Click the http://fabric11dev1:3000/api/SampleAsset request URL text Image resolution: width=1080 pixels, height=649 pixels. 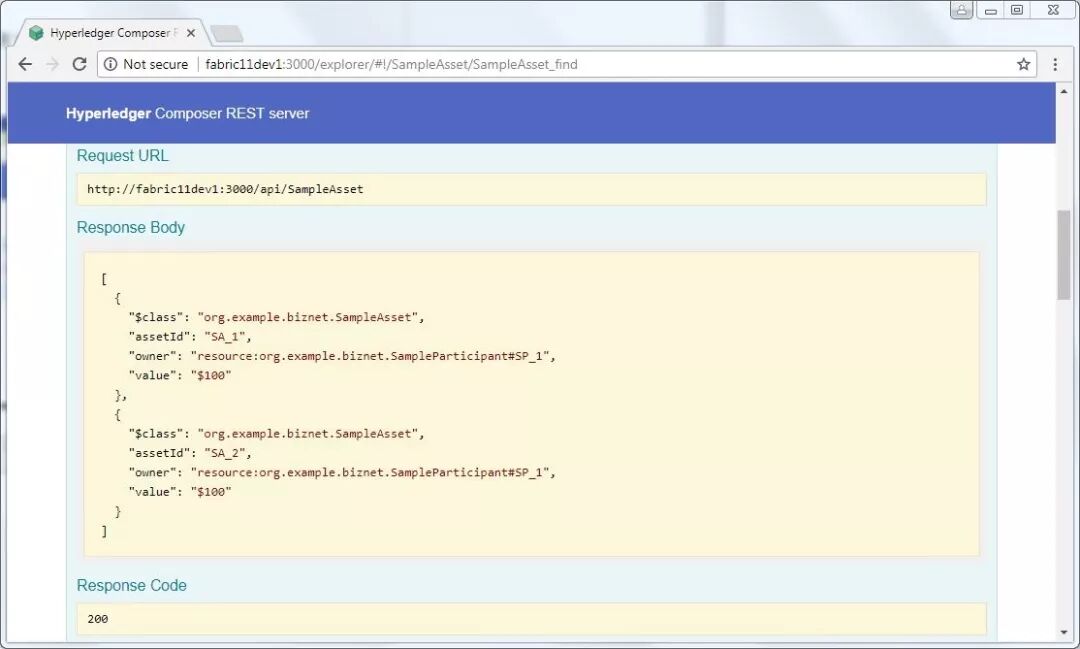(x=225, y=189)
